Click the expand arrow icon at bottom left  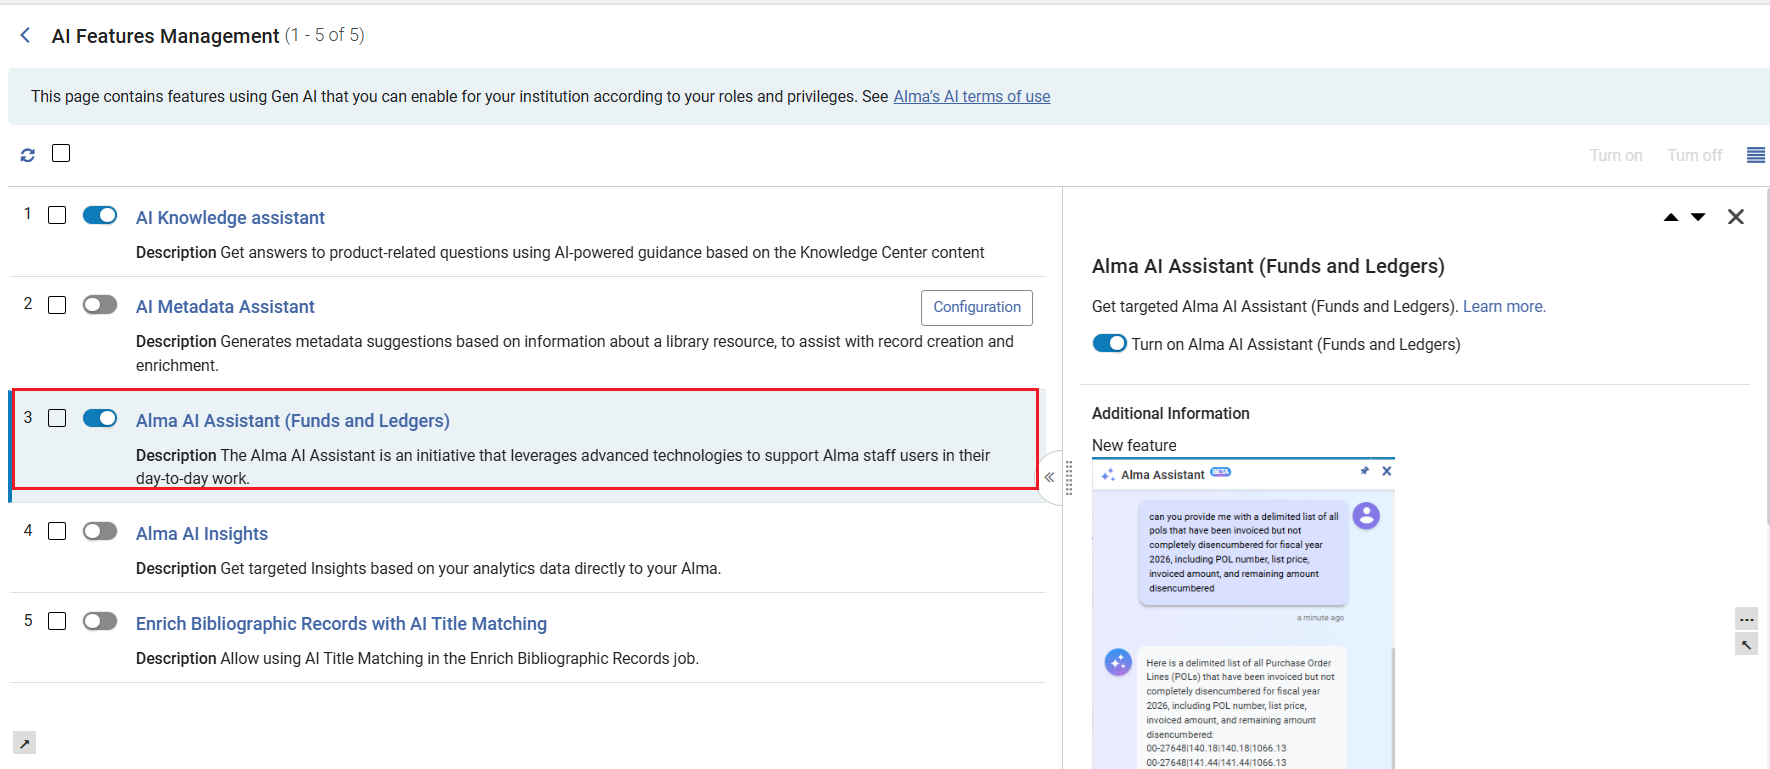24,743
